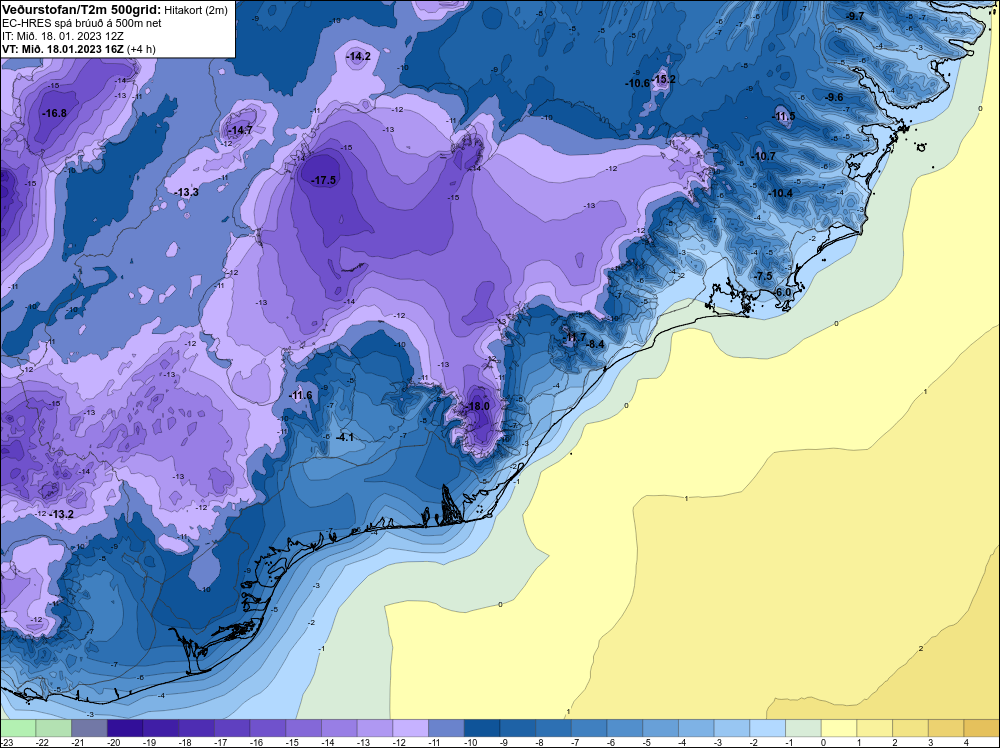Viewport: 1000px width, 748px height.
Task: Click the -11.7 temperature label
Action: click(575, 337)
